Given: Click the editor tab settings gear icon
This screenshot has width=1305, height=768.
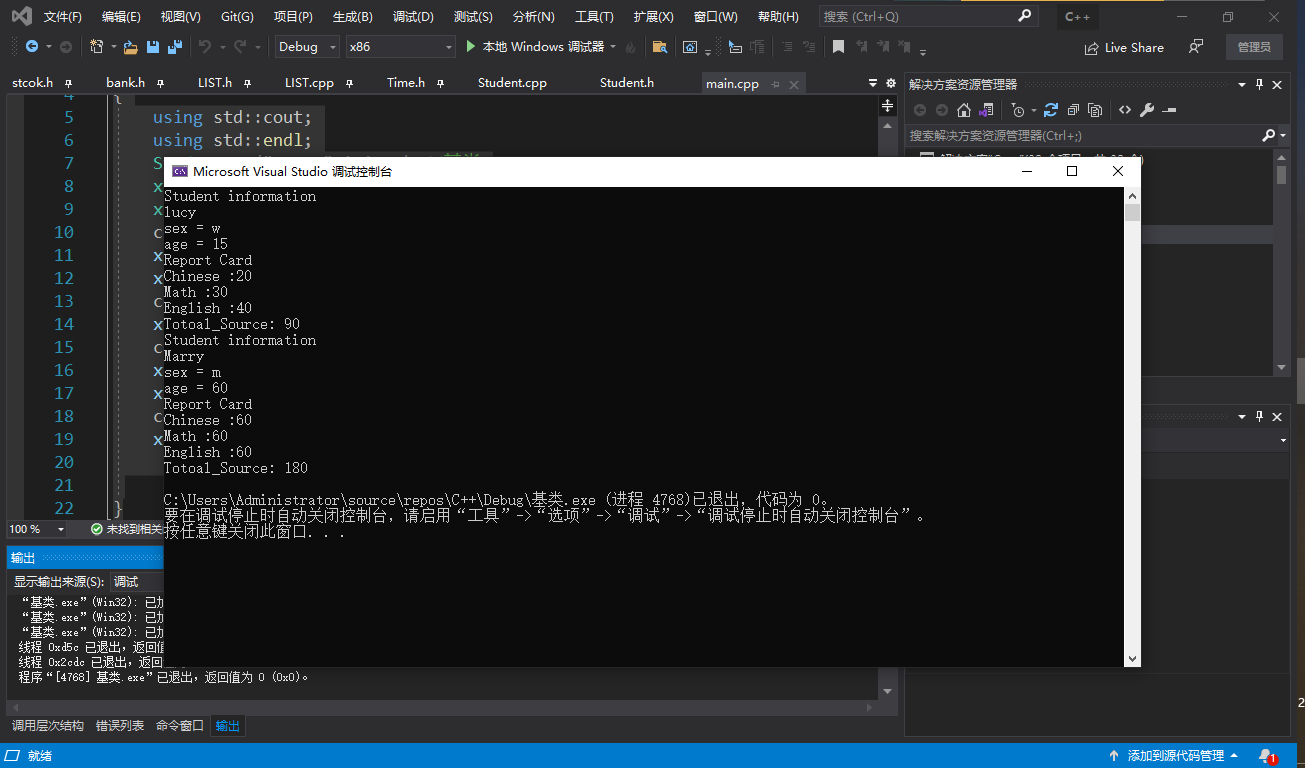Looking at the screenshot, I should pyautogui.click(x=890, y=84).
